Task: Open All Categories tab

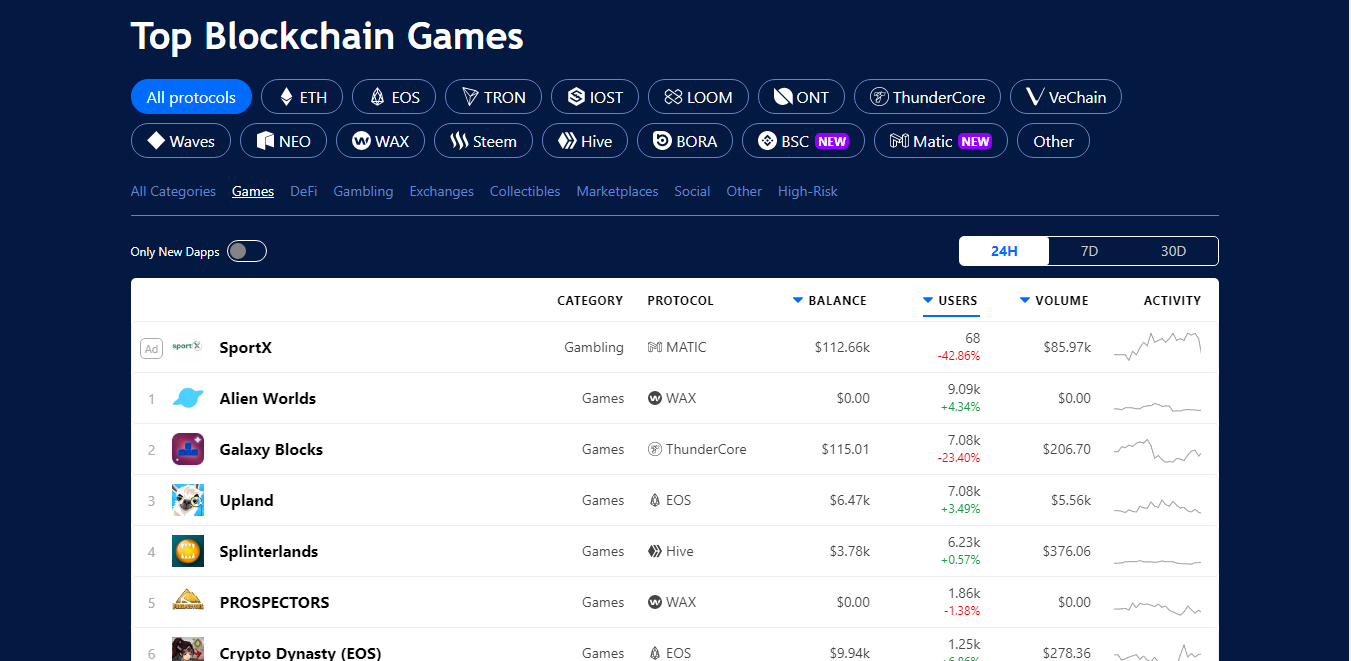Action: tap(173, 191)
